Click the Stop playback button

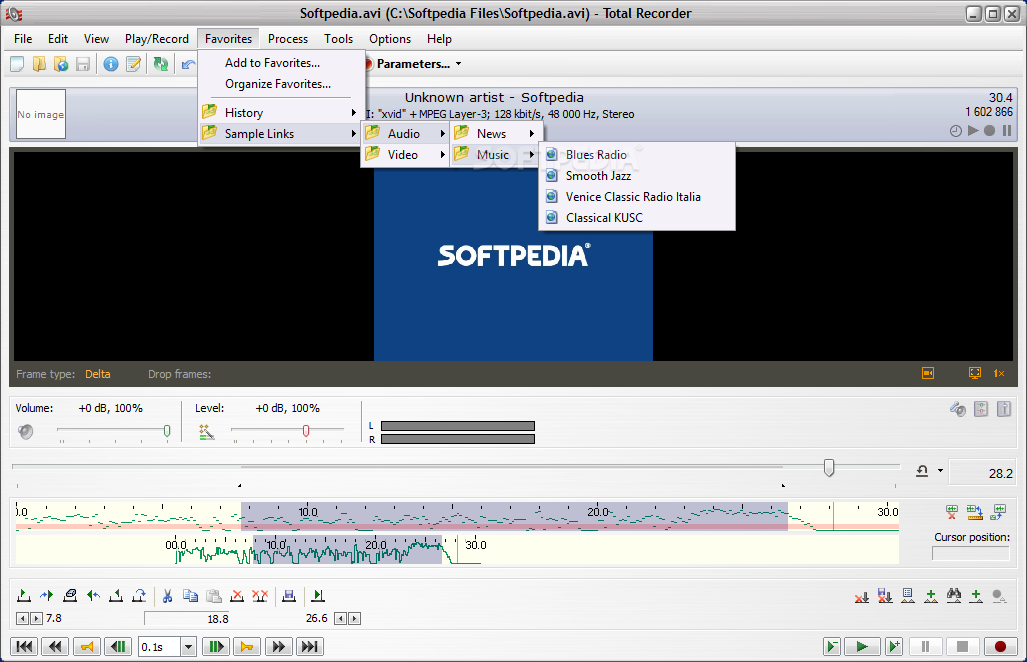click(x=962, y=647)
